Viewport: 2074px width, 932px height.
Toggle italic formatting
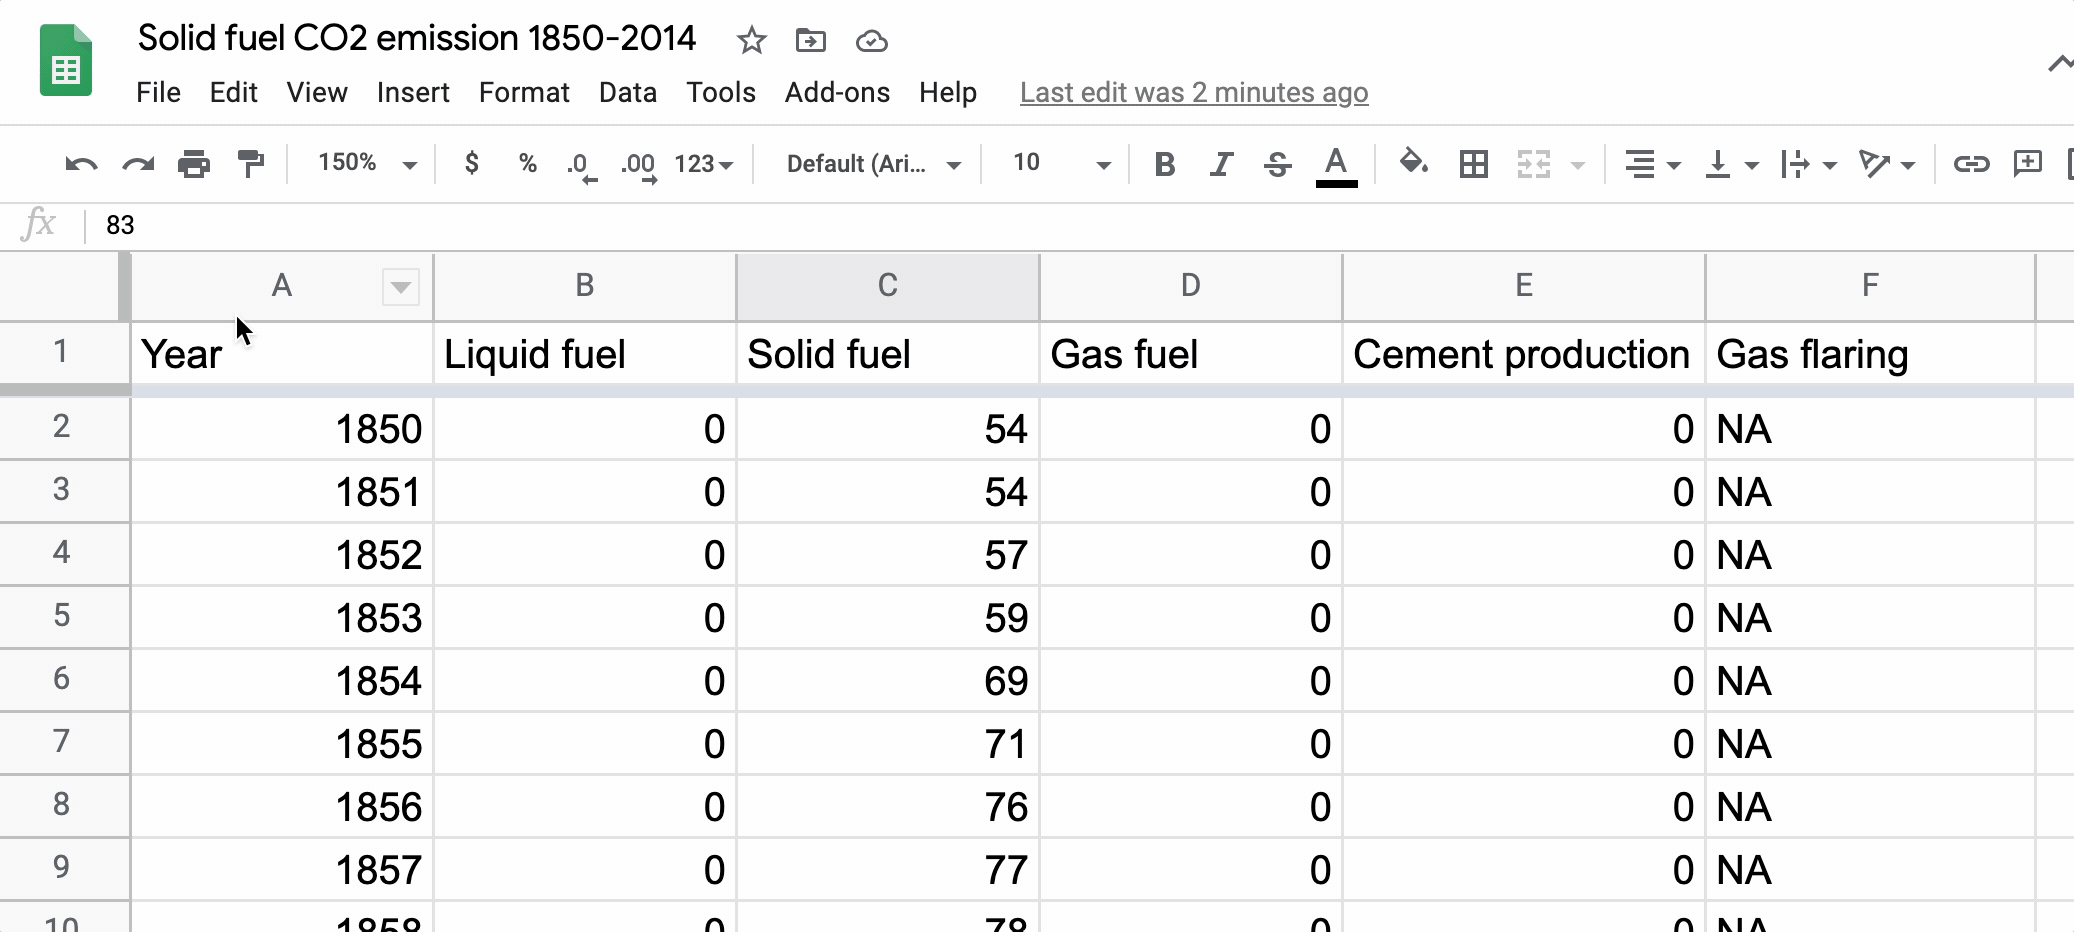pyautogui.click(x=1220, y=164)
